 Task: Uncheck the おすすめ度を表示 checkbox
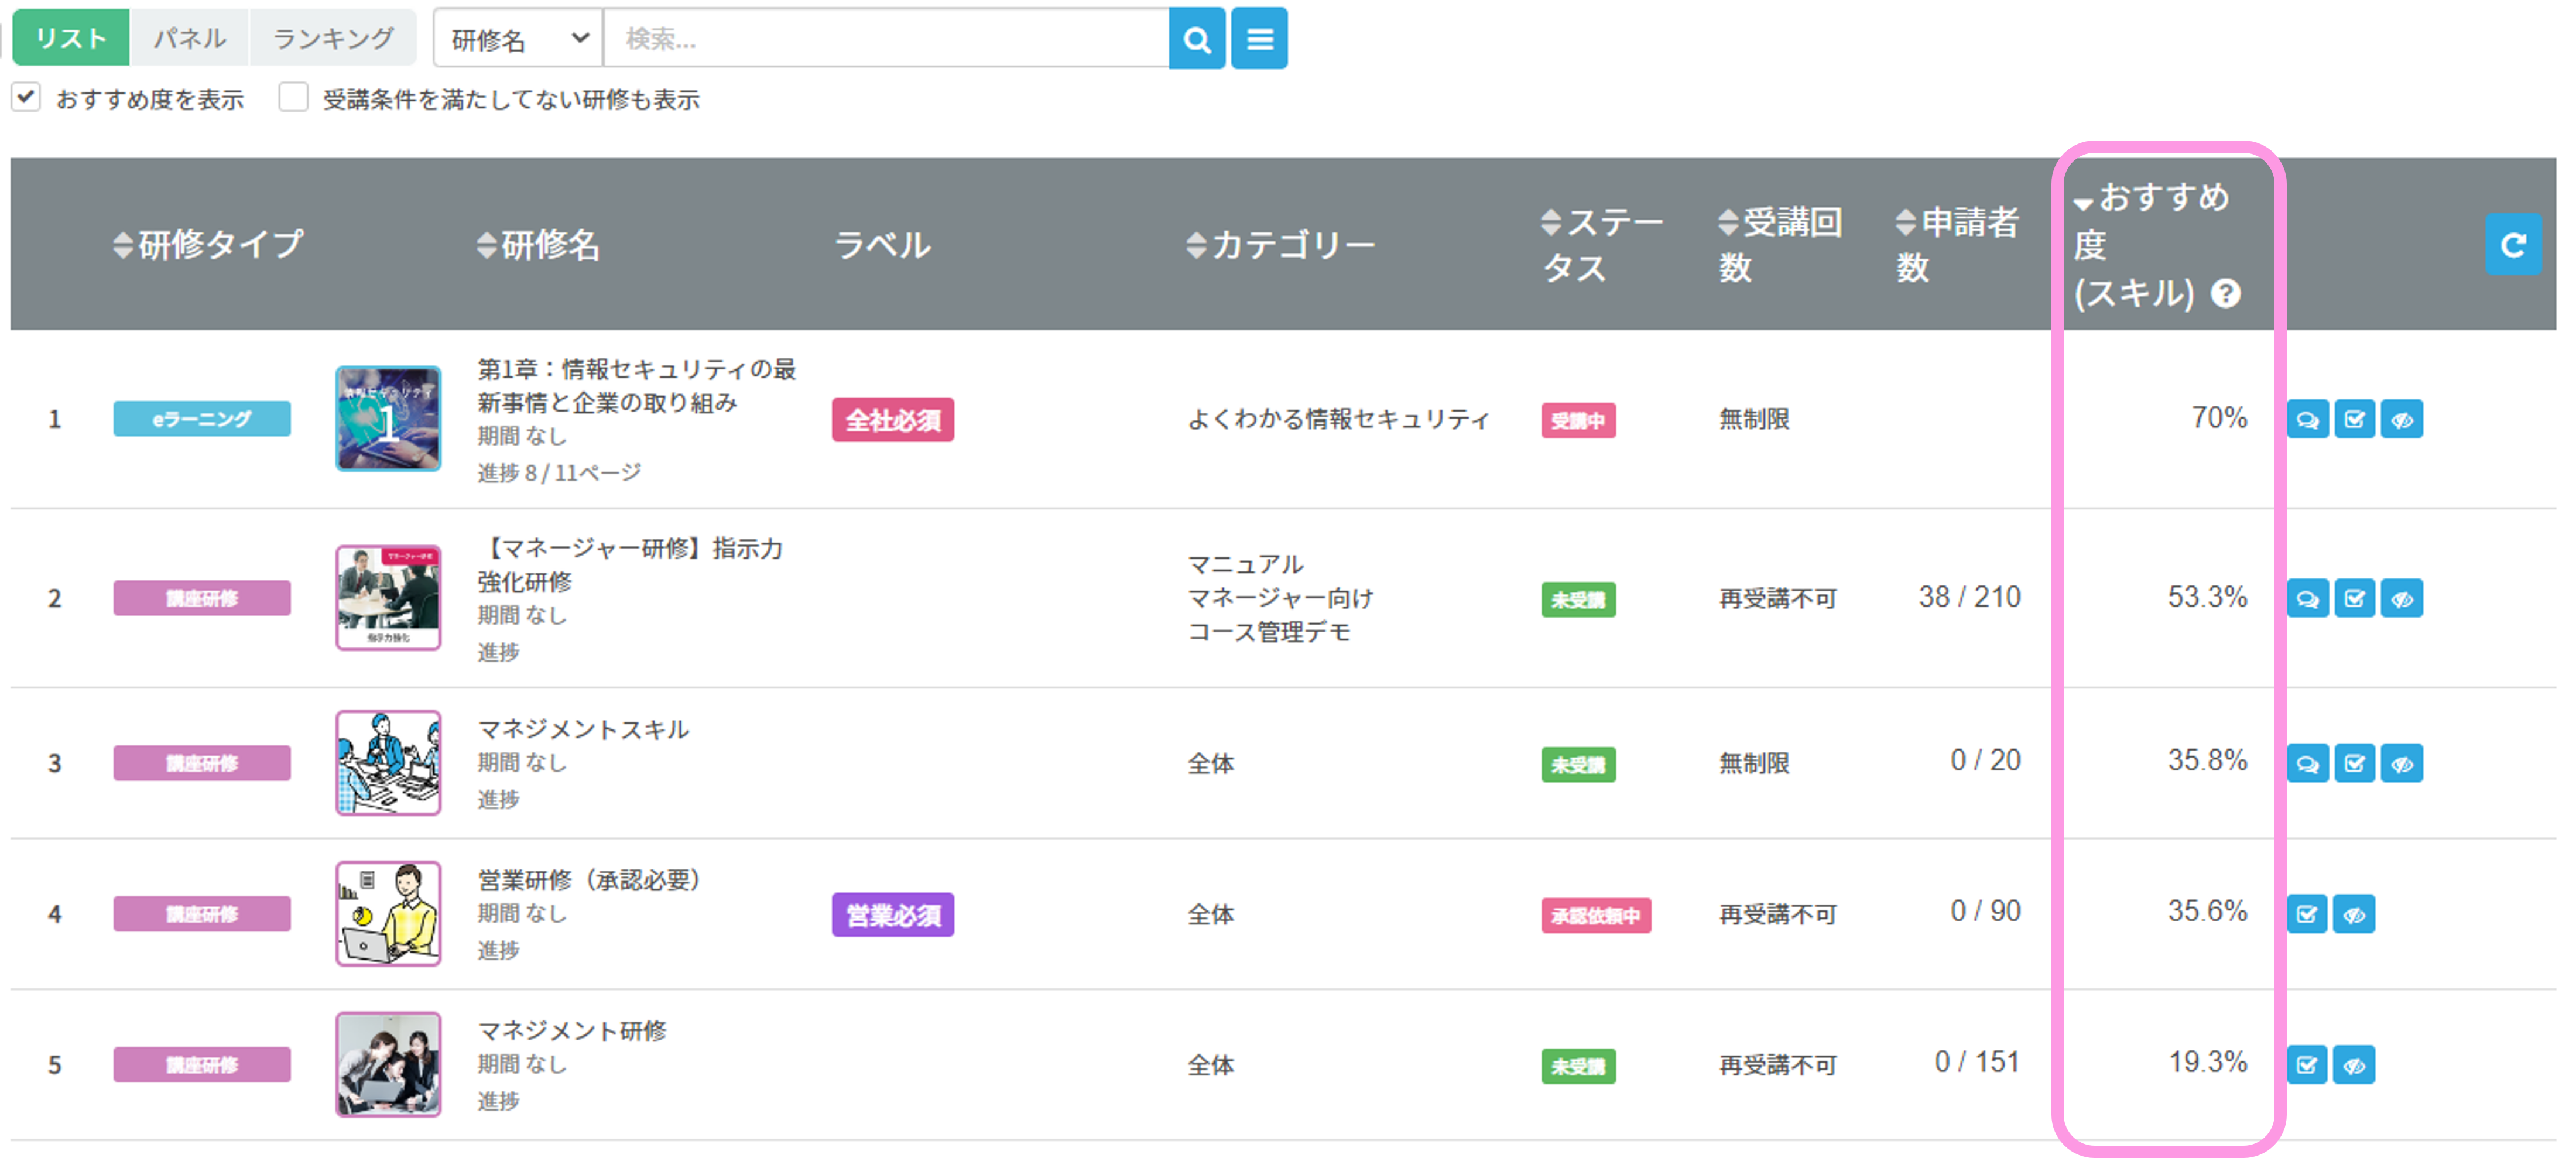pyautogui.click(x=25, y=96)
